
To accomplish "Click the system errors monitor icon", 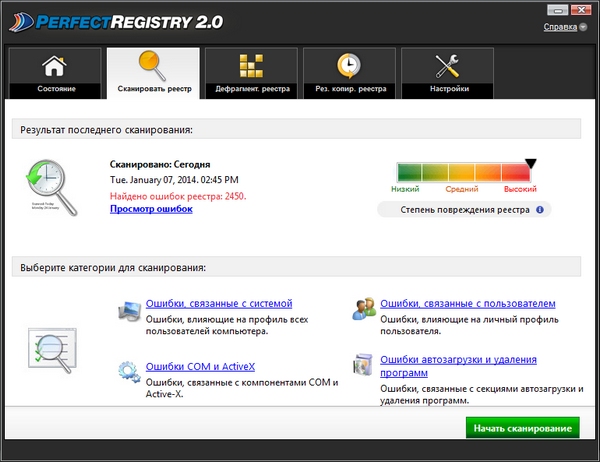I will (x=129, y=311).
